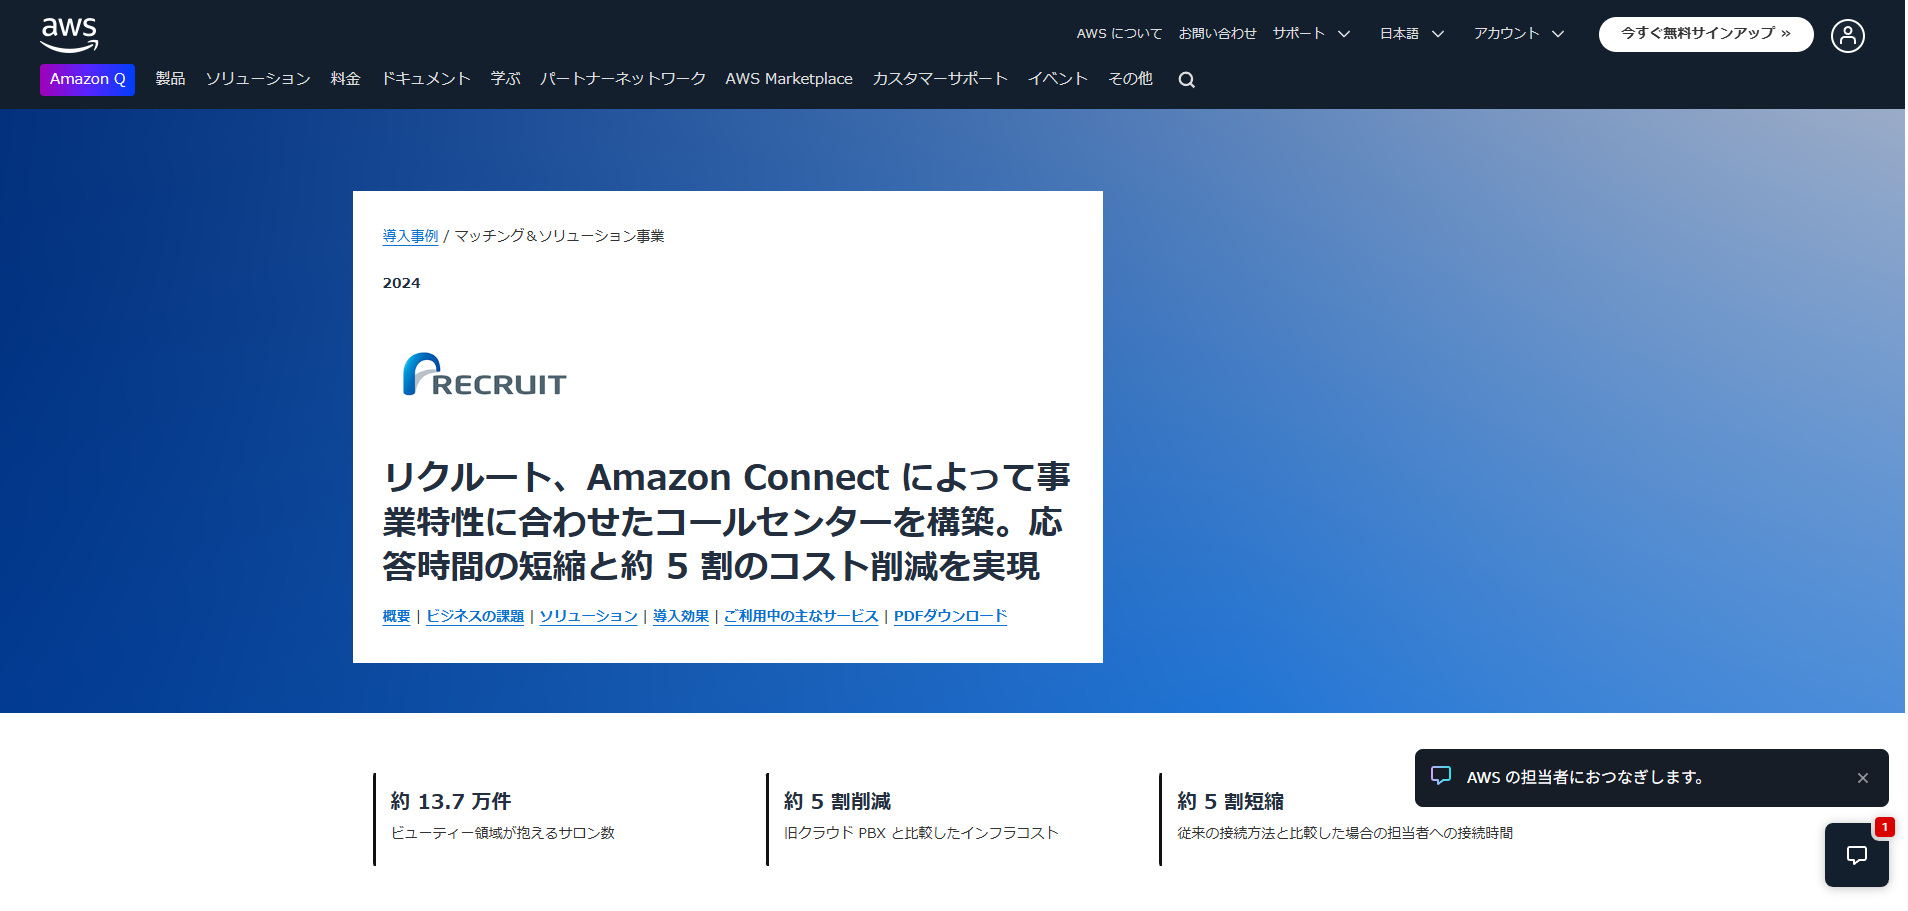
Task: Follow the 導入事例 breadcrumb link
Action: pos(410,236)
